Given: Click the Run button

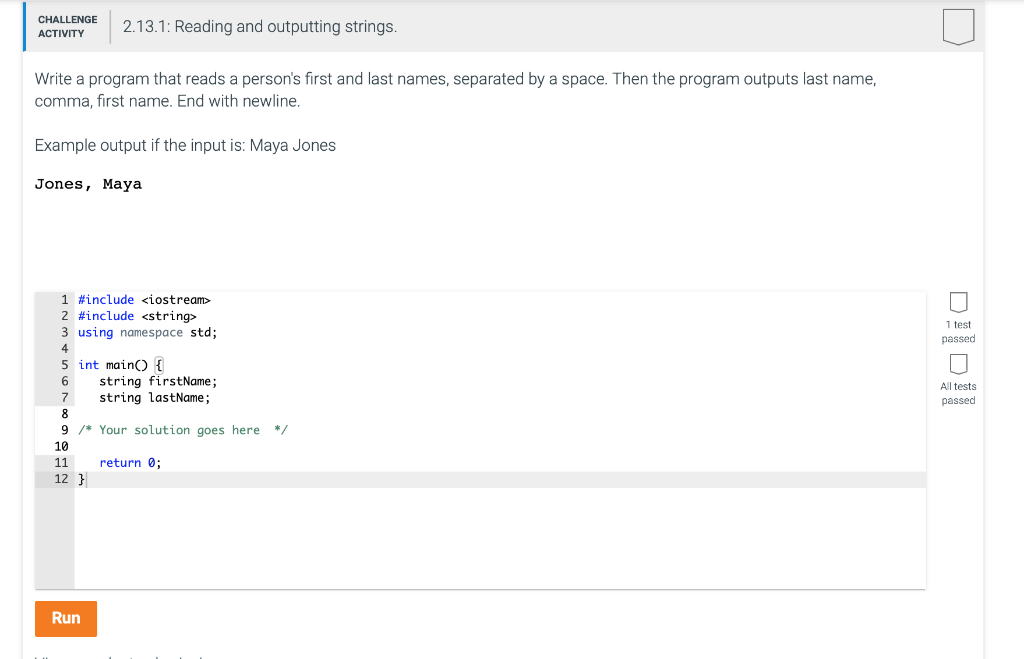Looking at the screenshot, I should coord(65,618).
